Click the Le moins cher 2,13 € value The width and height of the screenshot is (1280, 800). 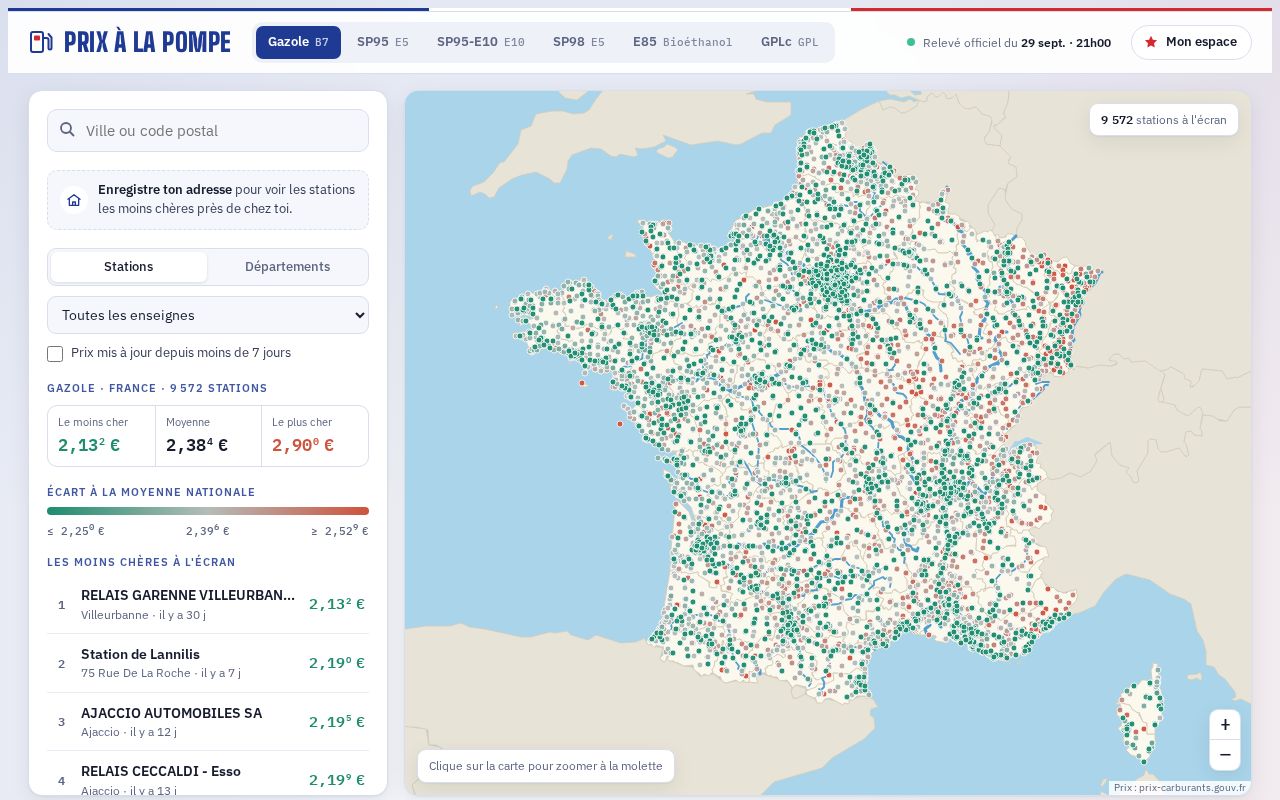pyautogui.click(x=89, y=445)
